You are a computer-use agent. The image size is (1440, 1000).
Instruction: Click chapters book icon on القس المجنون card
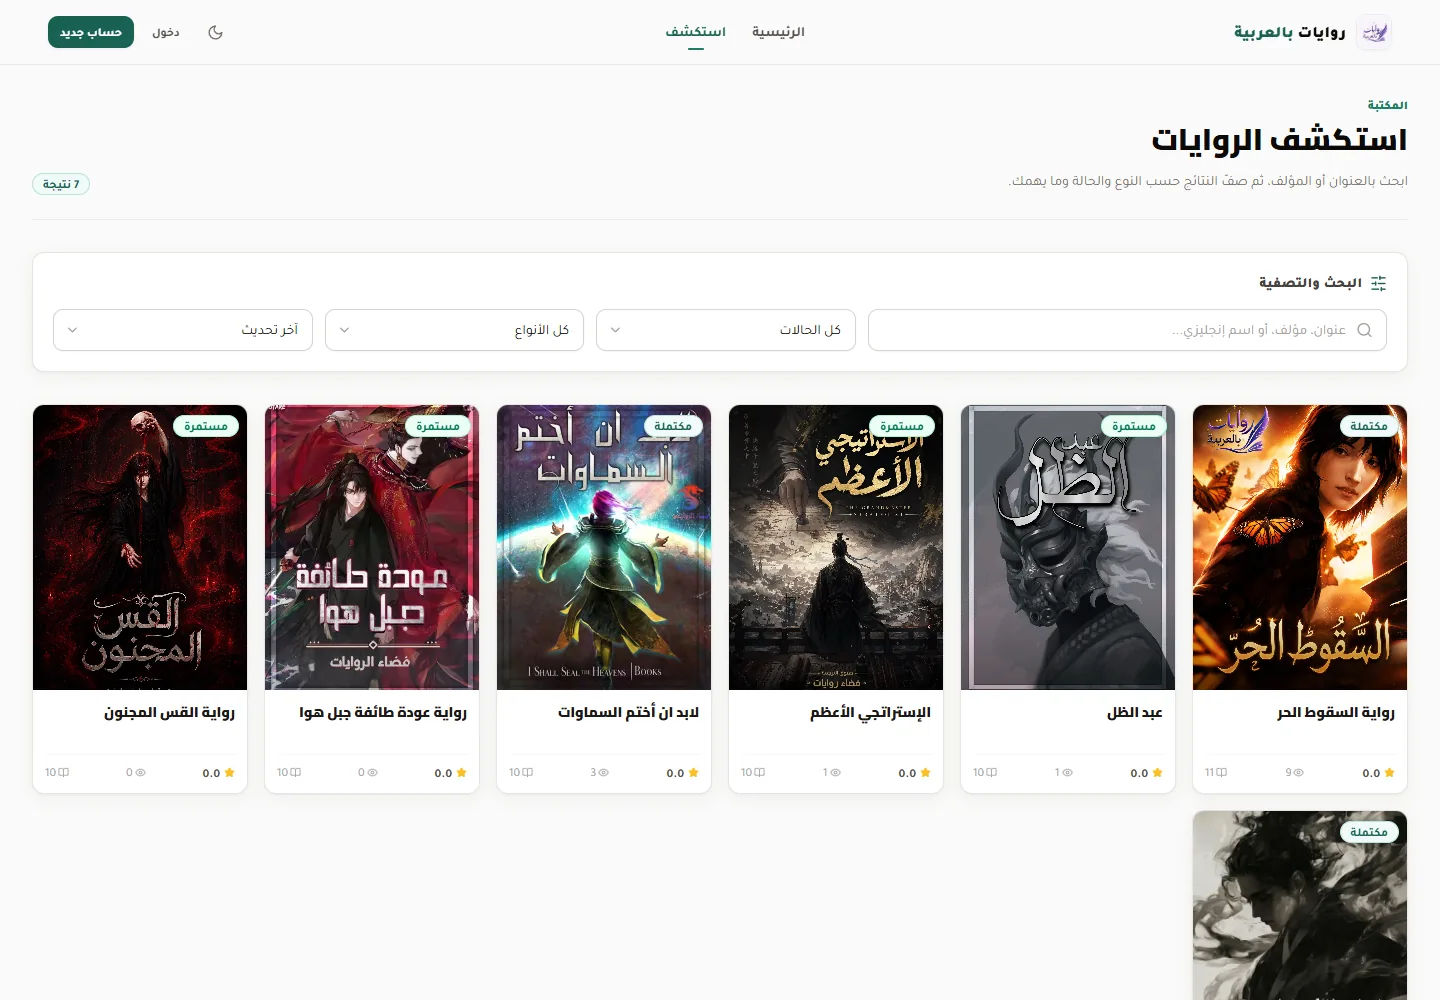coord(64,773)
